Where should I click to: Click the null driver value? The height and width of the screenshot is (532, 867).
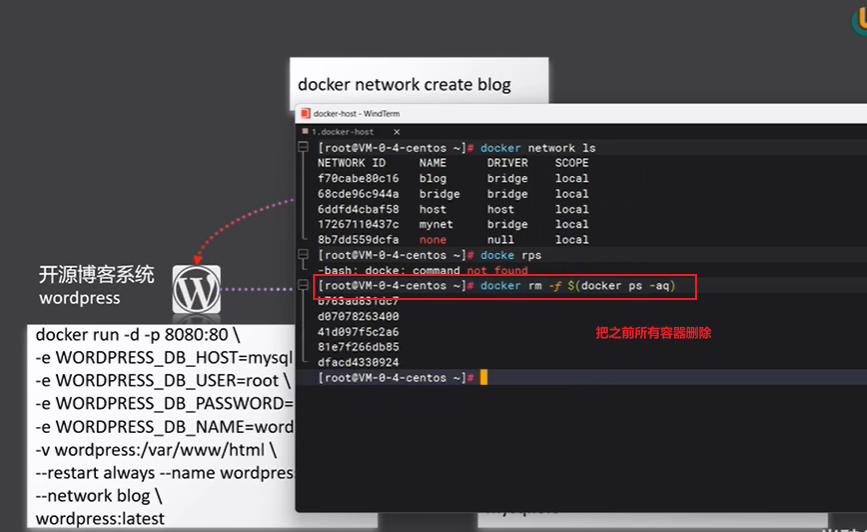point(500,240)
